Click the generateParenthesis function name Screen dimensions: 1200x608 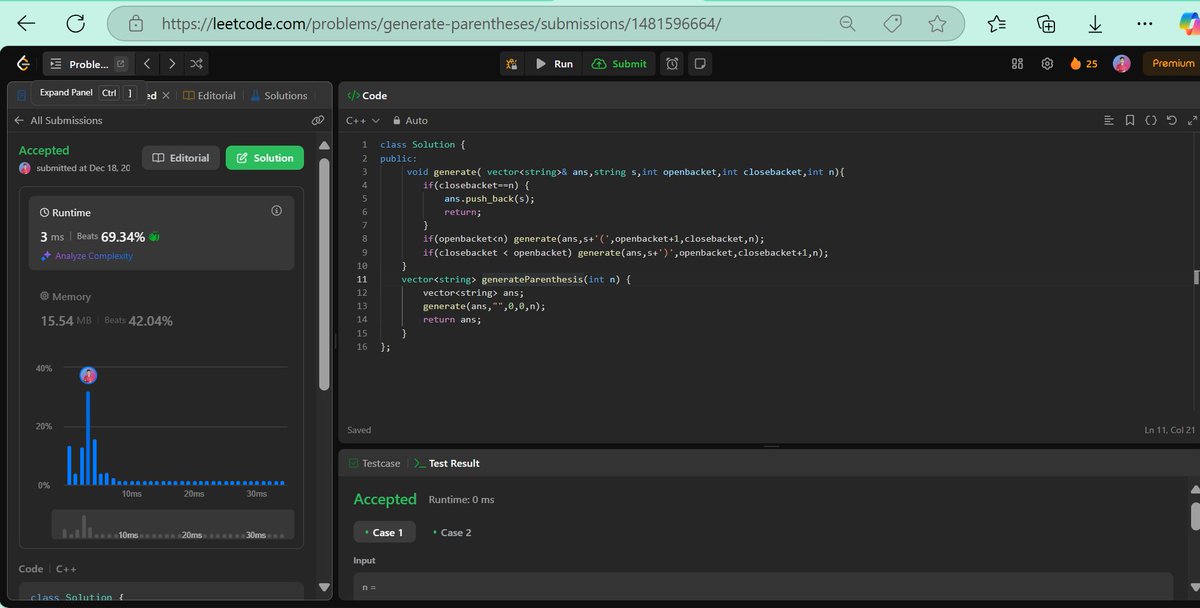(x=532, y=280)
